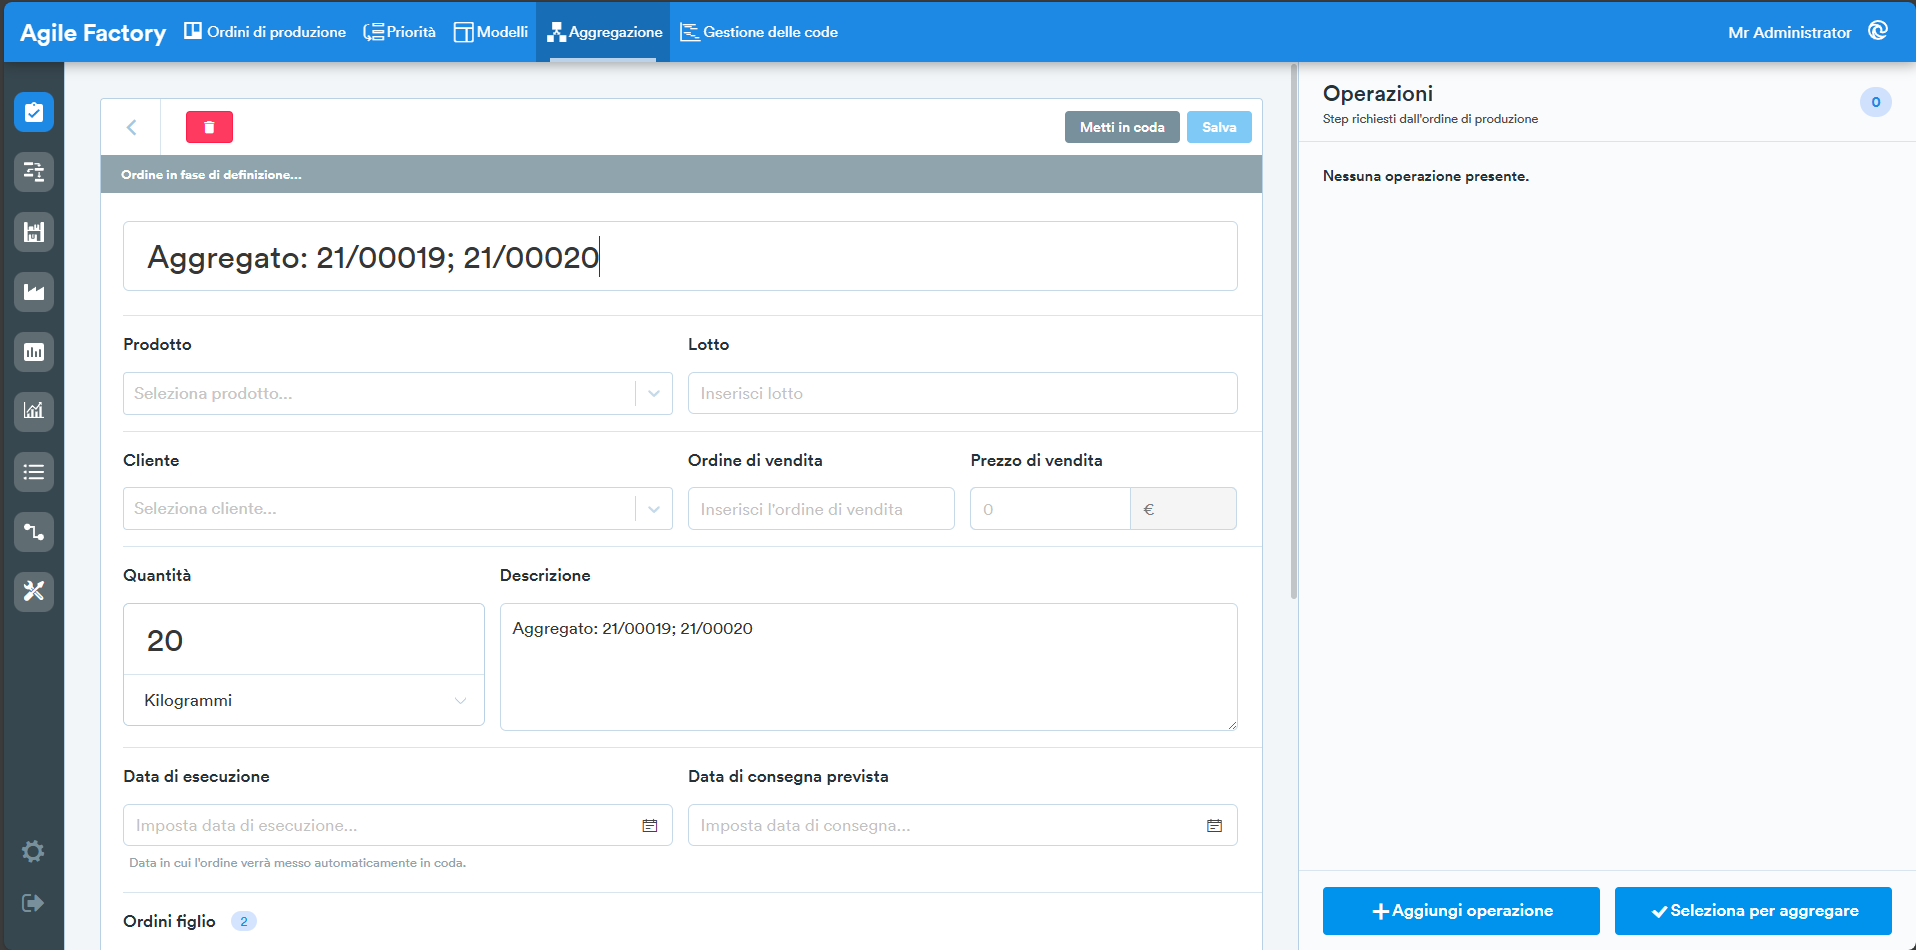This screenshot has width=1916, height=950.
Task: Open the Modelli menu item
Action: coord(491,32)
